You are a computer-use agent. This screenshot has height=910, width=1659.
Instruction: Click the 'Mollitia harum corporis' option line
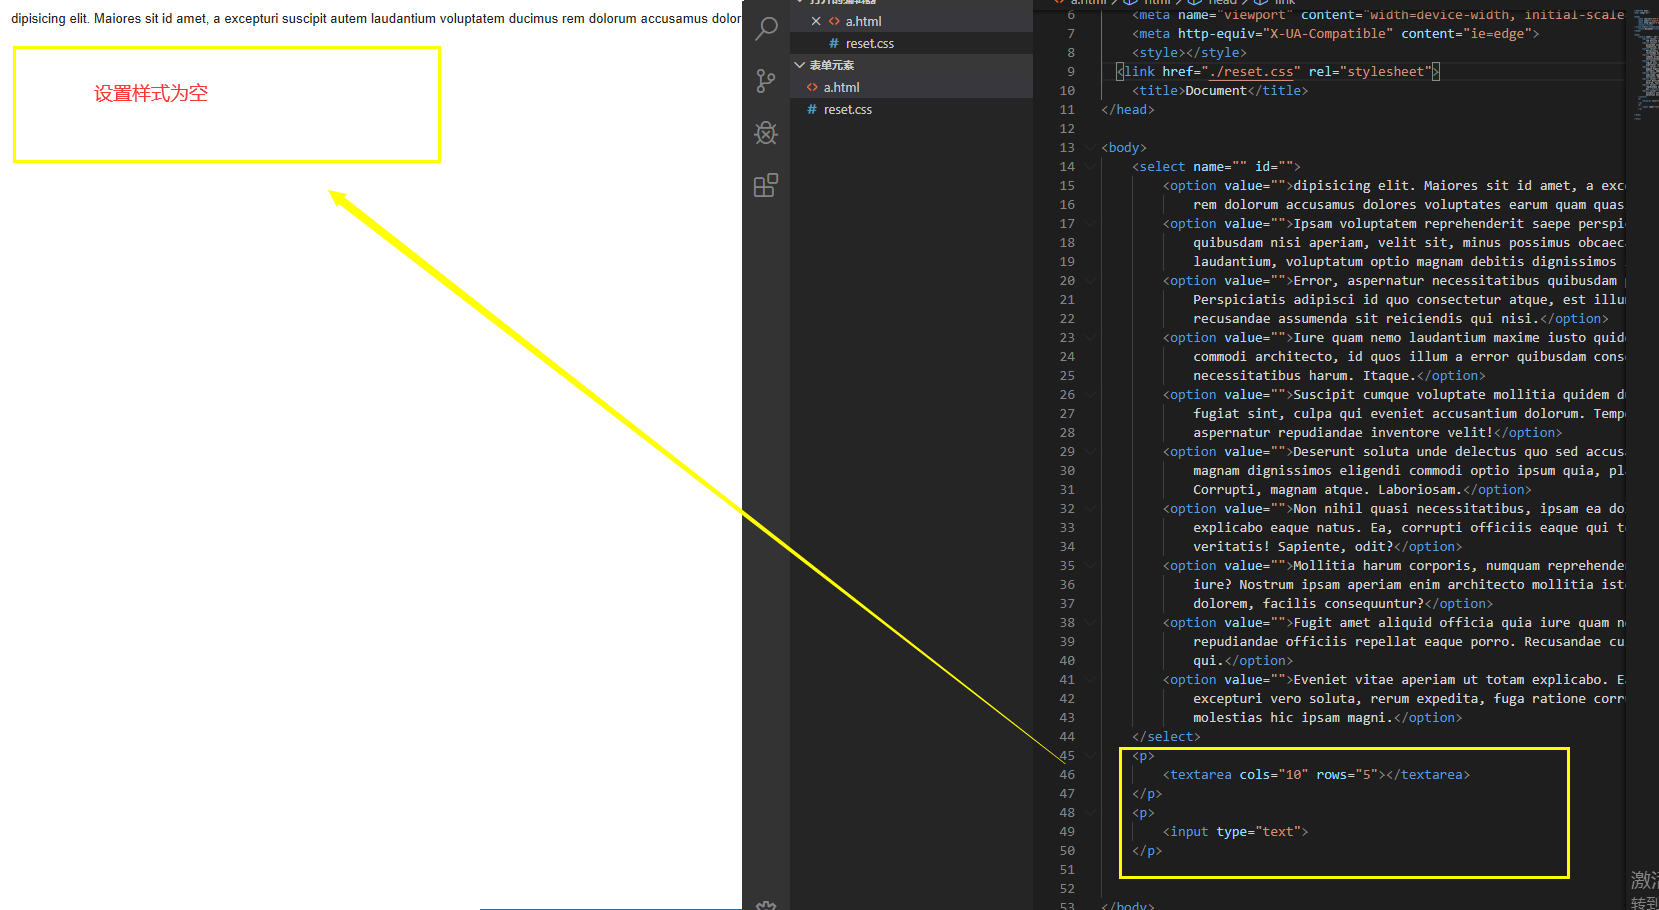point(1394,565)
